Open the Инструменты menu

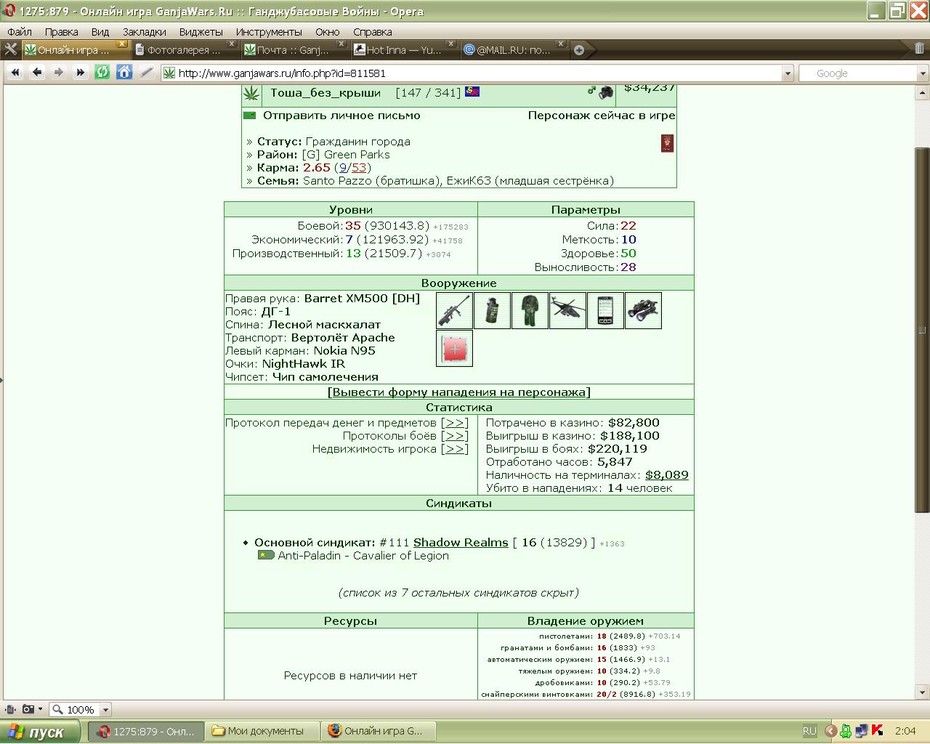click(x=269, y=32)
